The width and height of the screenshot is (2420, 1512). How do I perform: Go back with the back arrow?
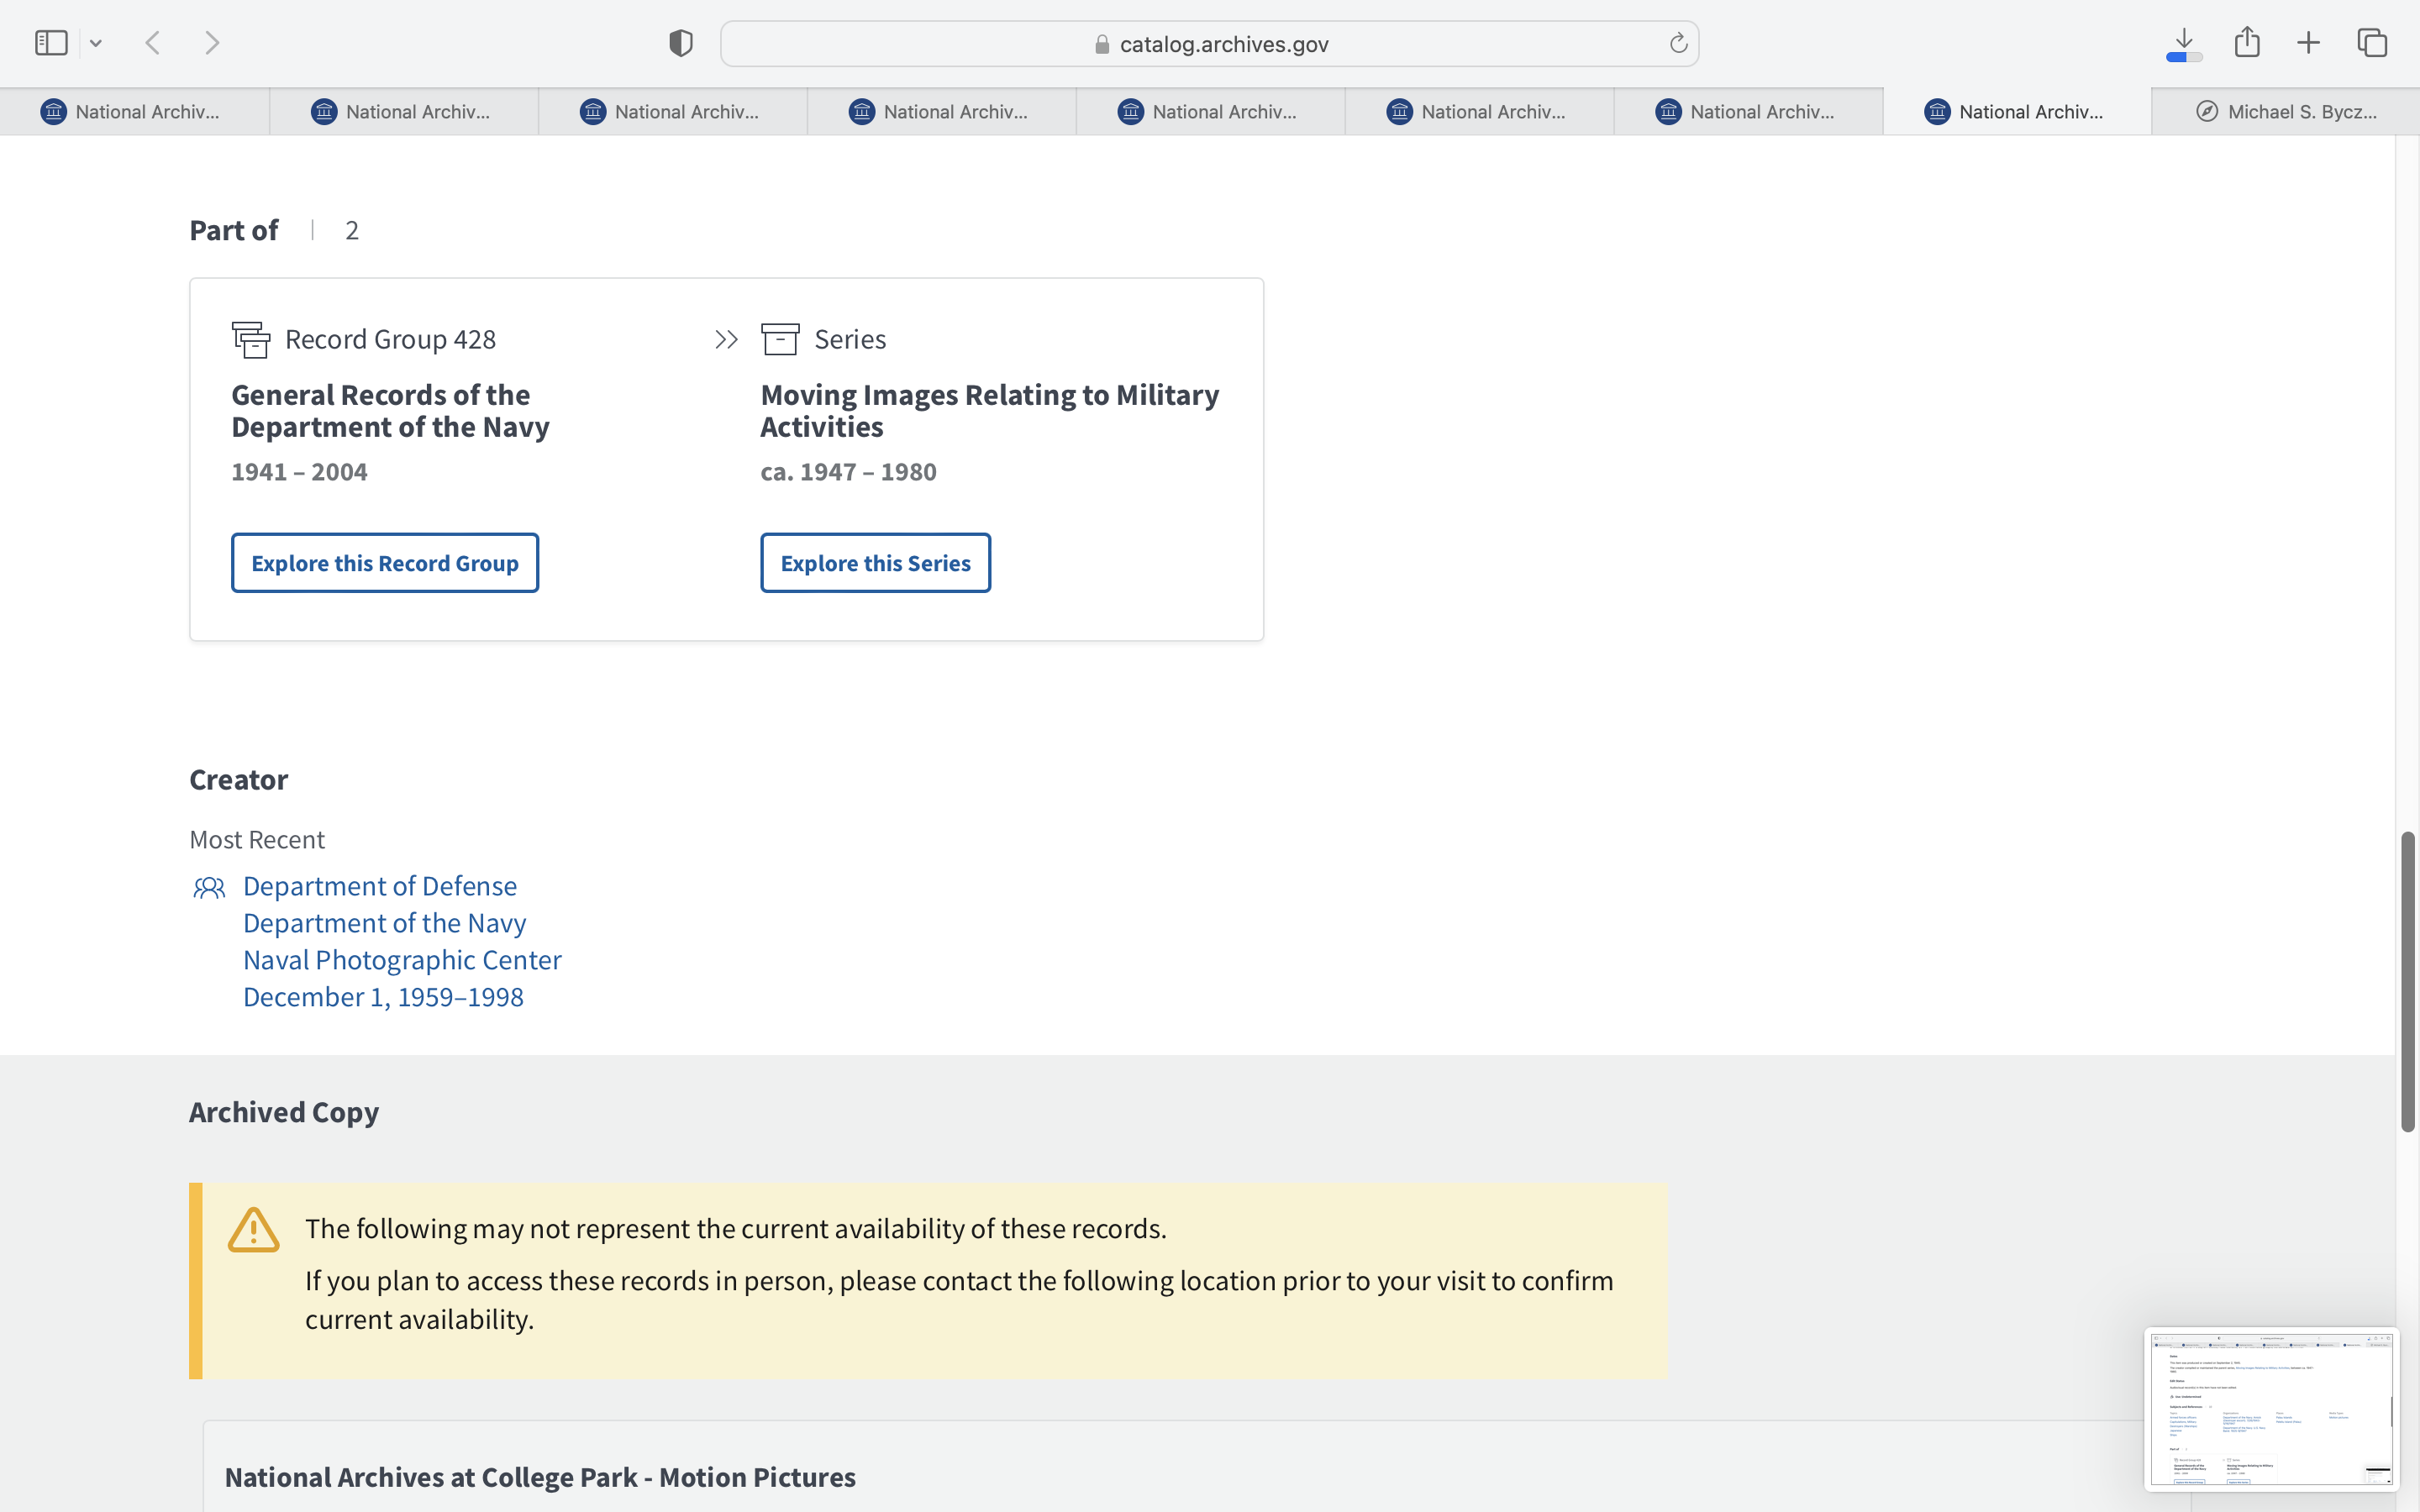pyautogui.click(x=153, y=43)
